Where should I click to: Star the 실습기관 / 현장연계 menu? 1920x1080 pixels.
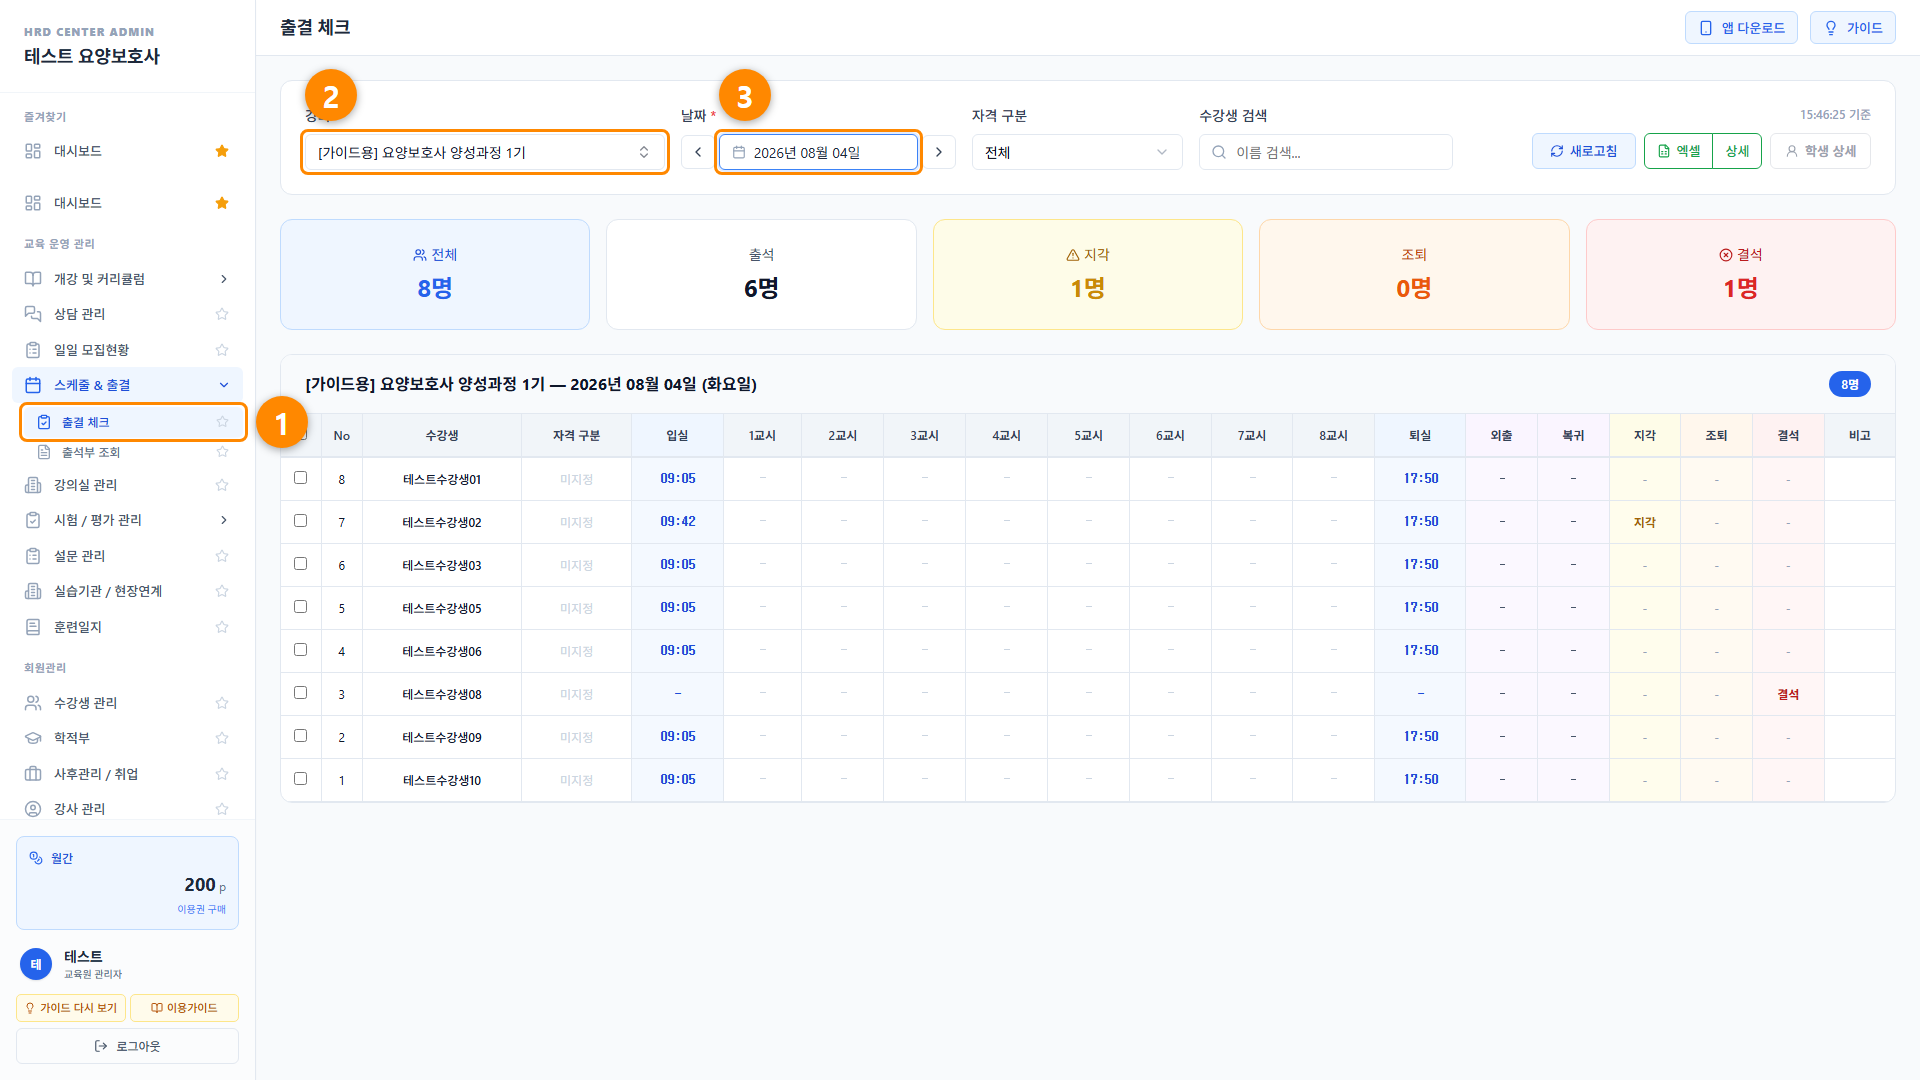click(x=222, y=591)
